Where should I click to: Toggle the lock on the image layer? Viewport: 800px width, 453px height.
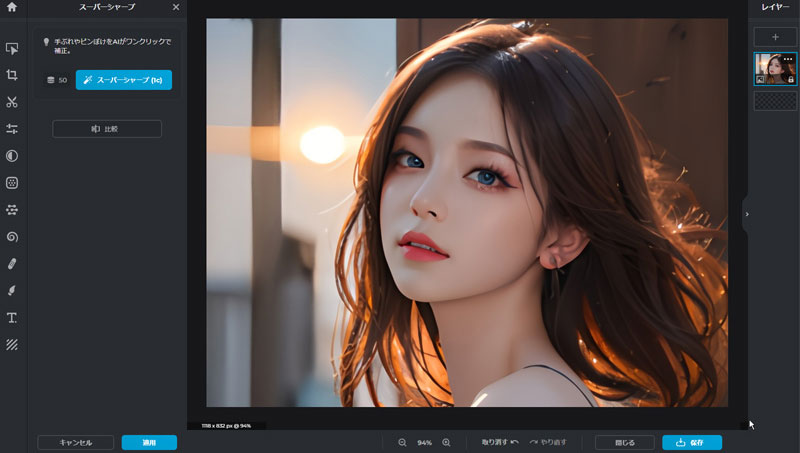coord(790,79)
